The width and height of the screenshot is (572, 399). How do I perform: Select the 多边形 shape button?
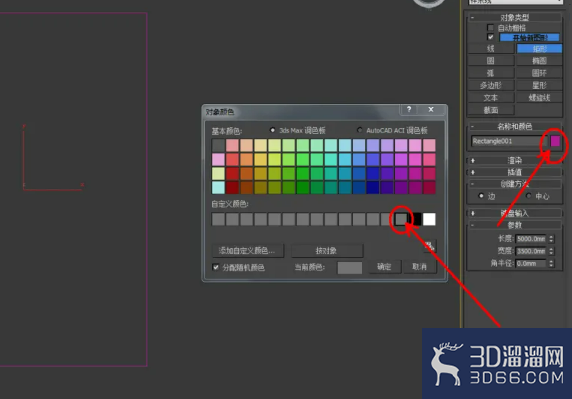point(491,85)
